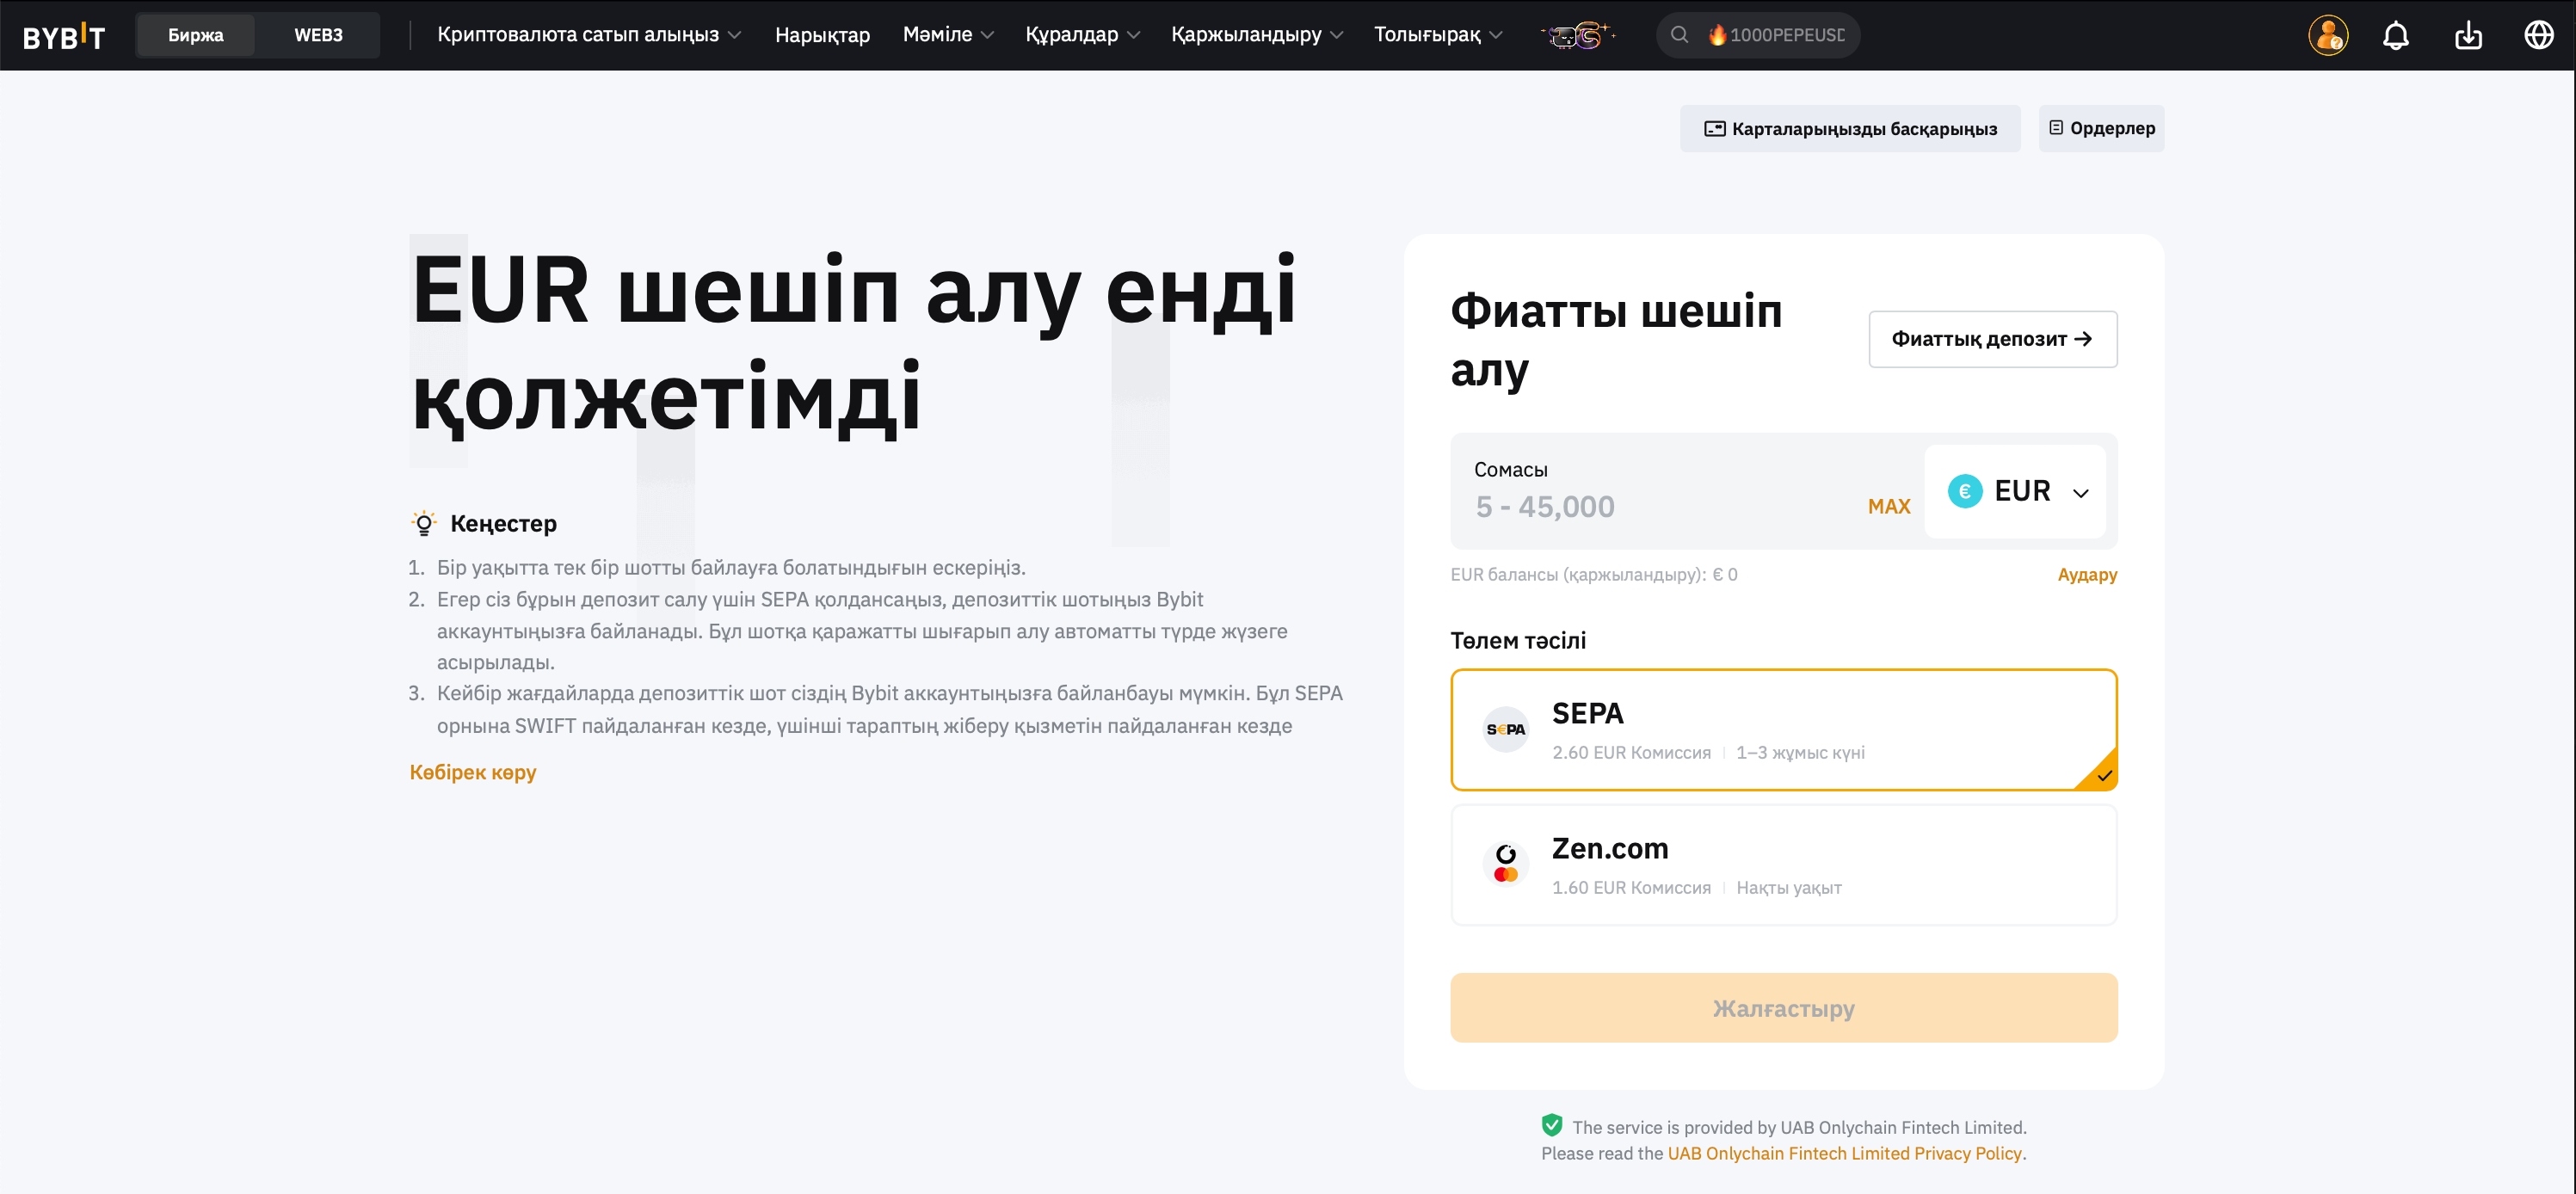
Task: Click the Кеңестер lightbulb icon
Action: 424,523
